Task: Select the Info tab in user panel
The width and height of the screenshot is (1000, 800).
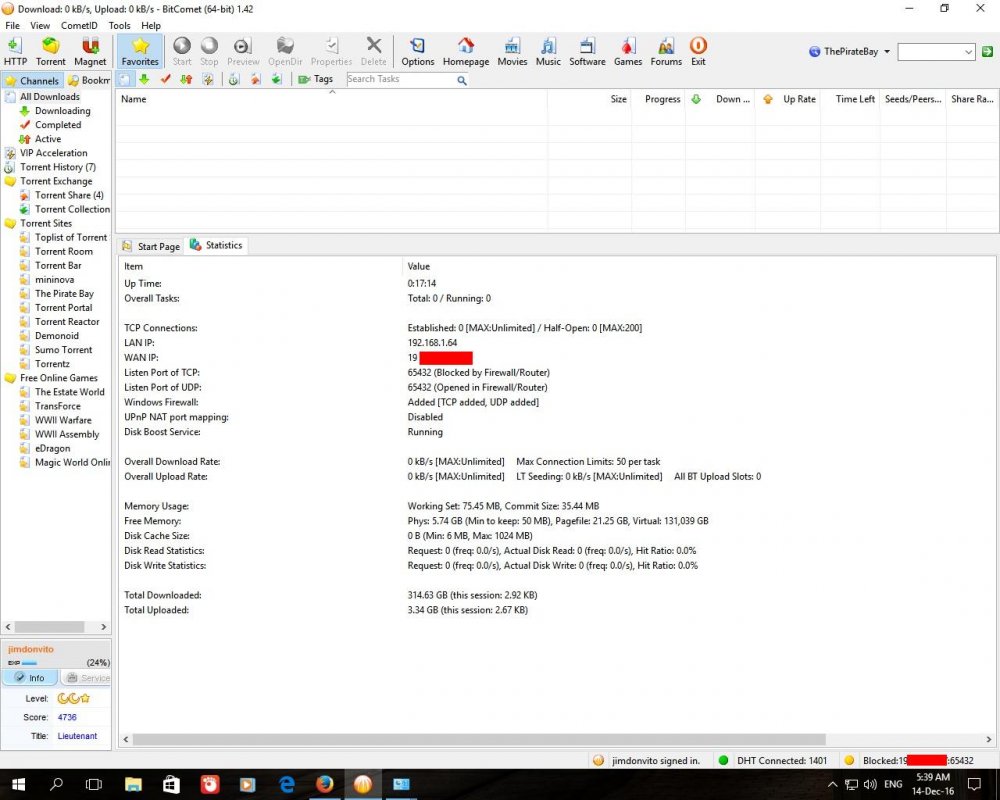Action: tap(30, 678)
